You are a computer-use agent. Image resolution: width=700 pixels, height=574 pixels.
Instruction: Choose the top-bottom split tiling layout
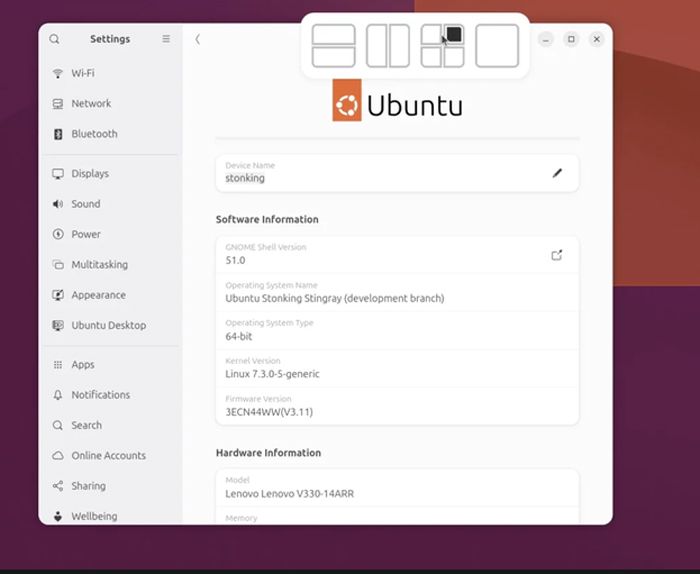click(333, 46)
